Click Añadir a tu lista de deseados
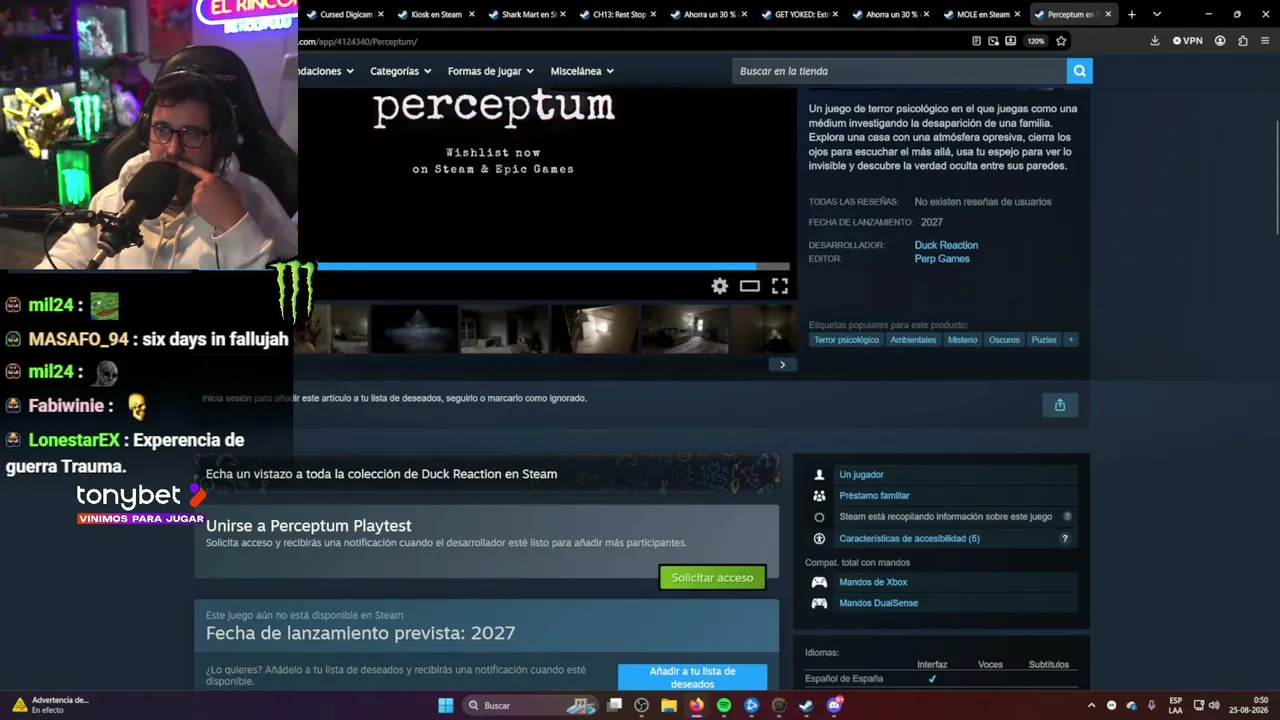This screenshot has width=1280, height=720. point(692,677)
